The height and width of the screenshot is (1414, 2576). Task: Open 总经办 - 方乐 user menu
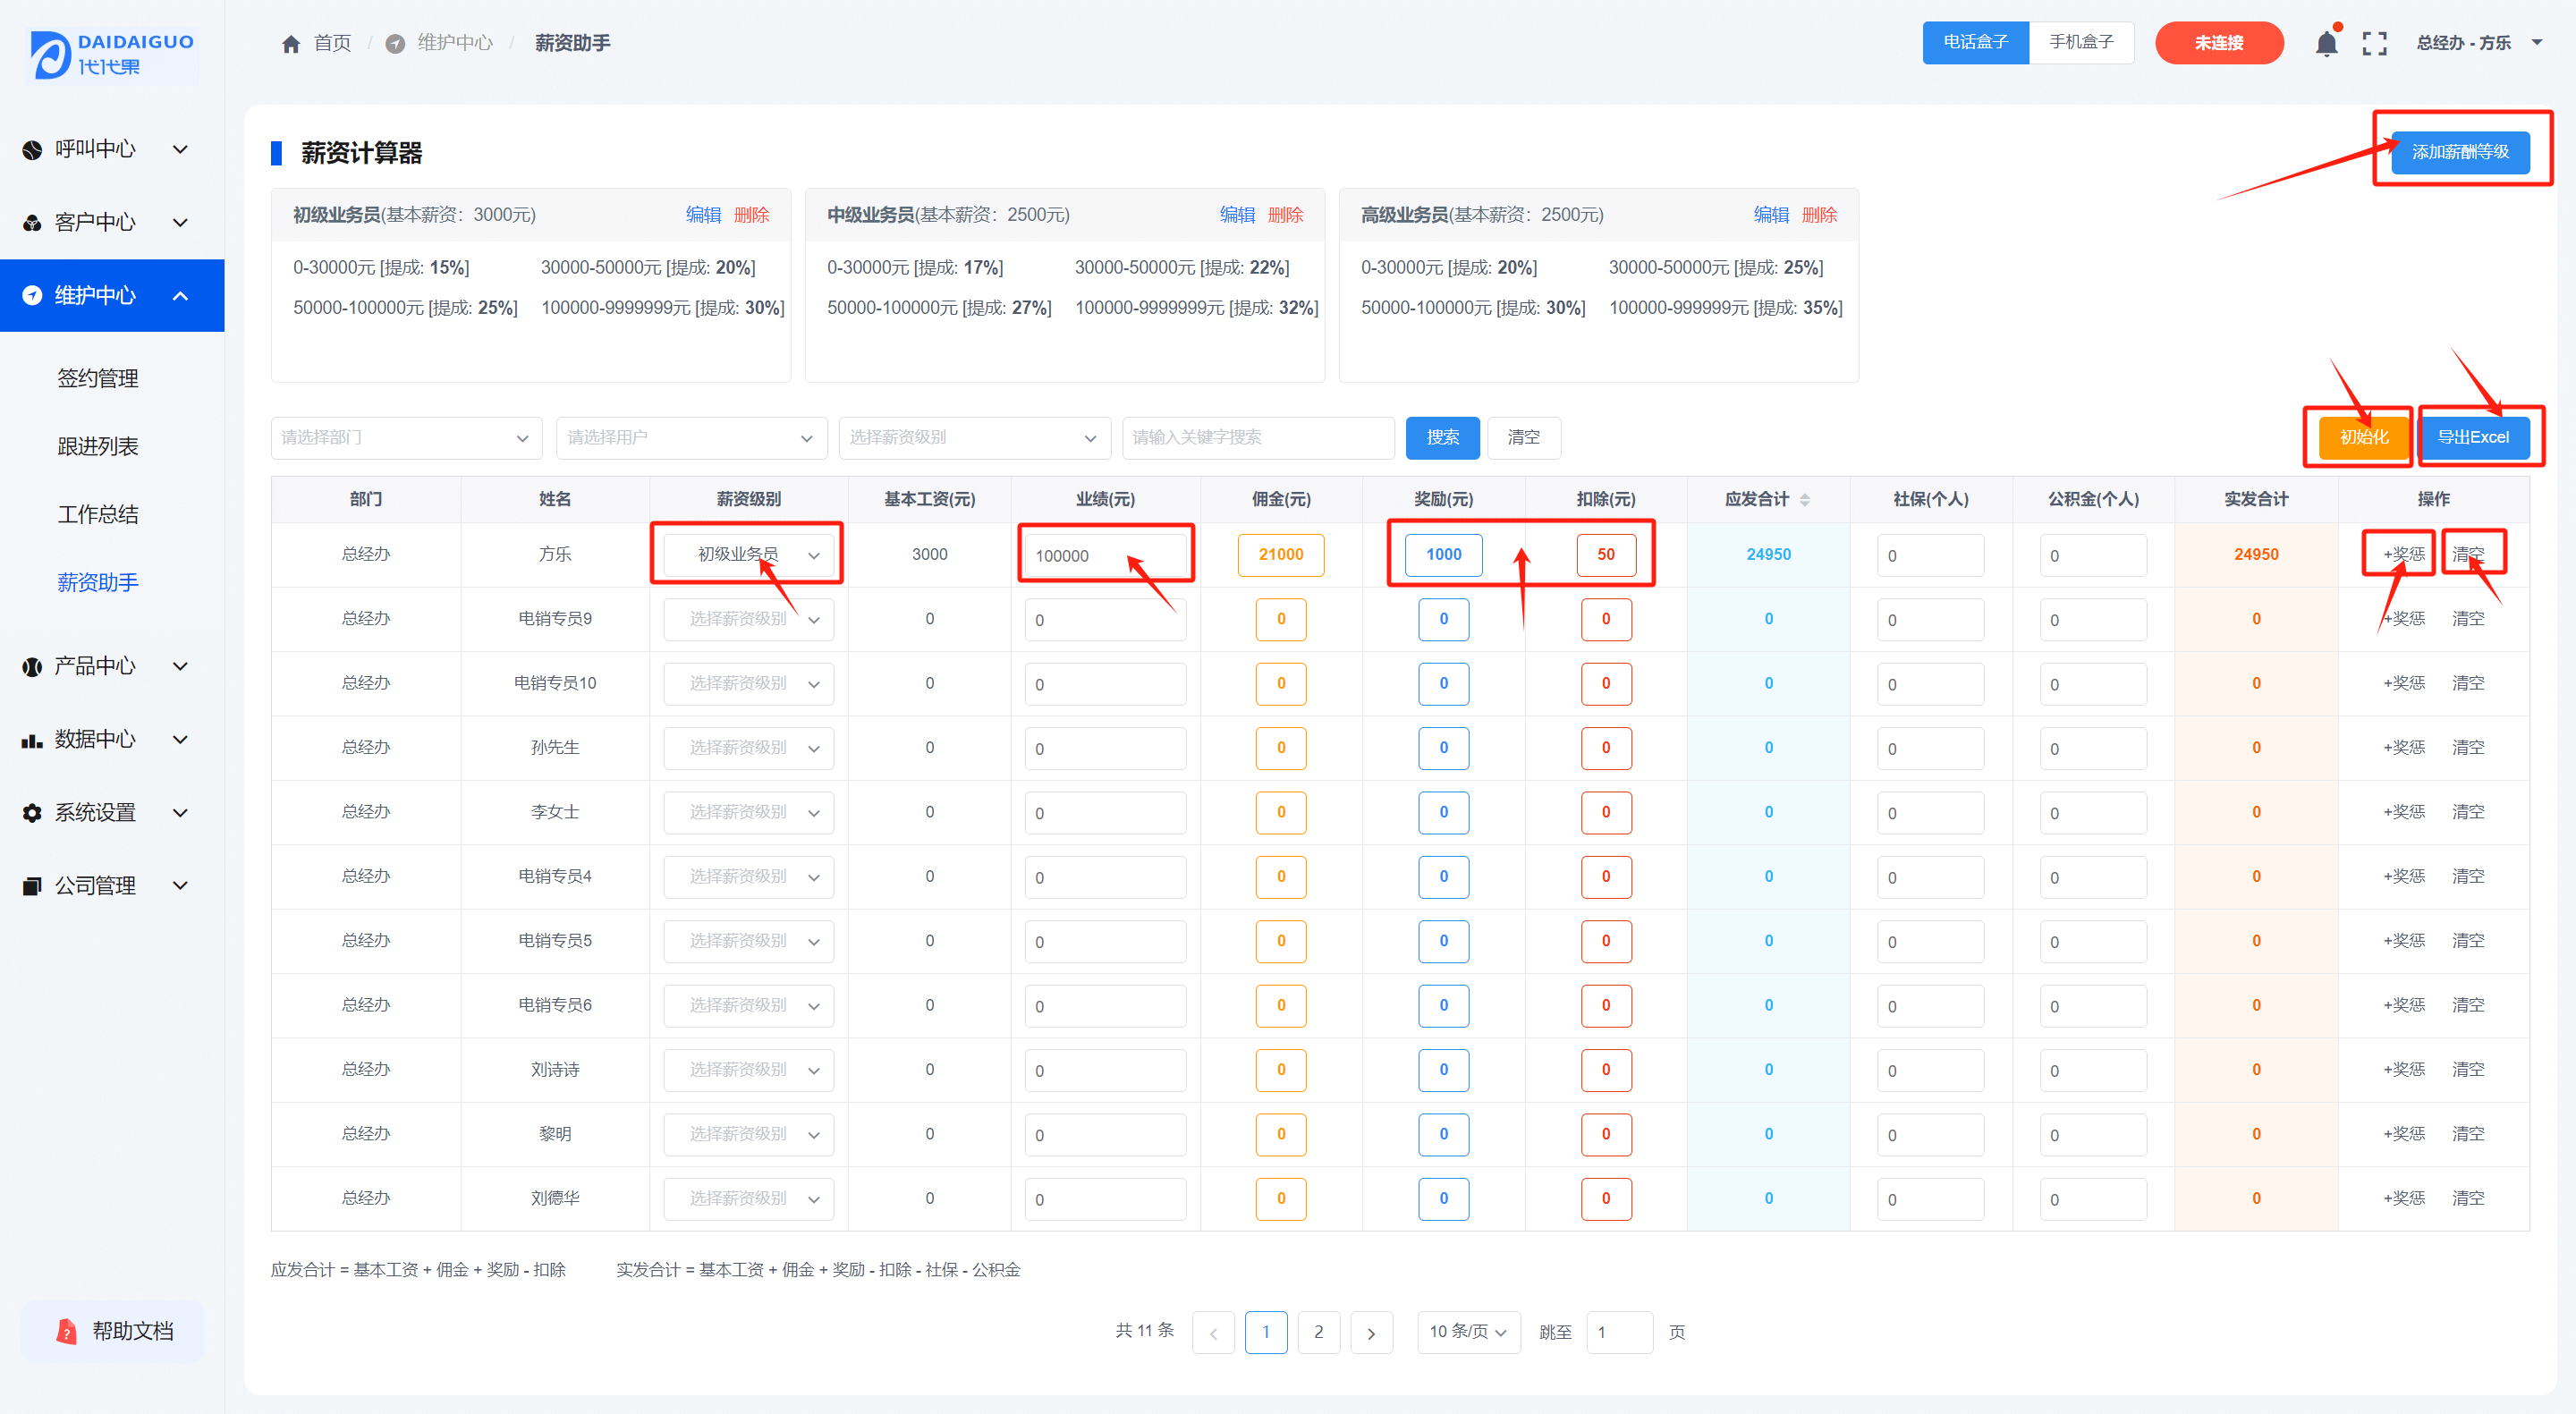(2479, 43)
